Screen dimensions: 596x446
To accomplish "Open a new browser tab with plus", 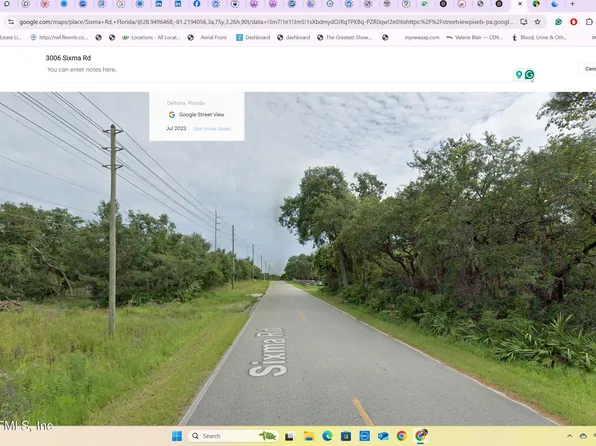I will point(572,4).
